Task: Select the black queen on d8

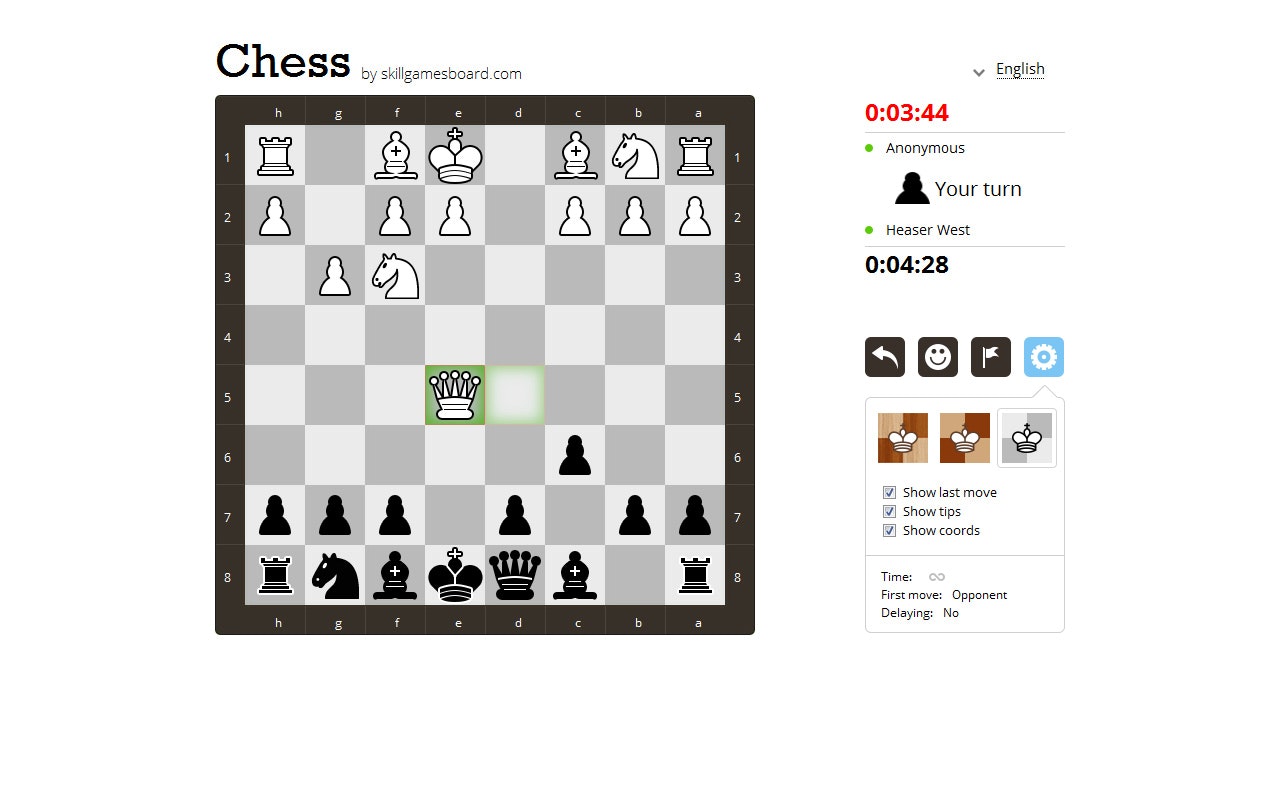Action: [515, 575]
